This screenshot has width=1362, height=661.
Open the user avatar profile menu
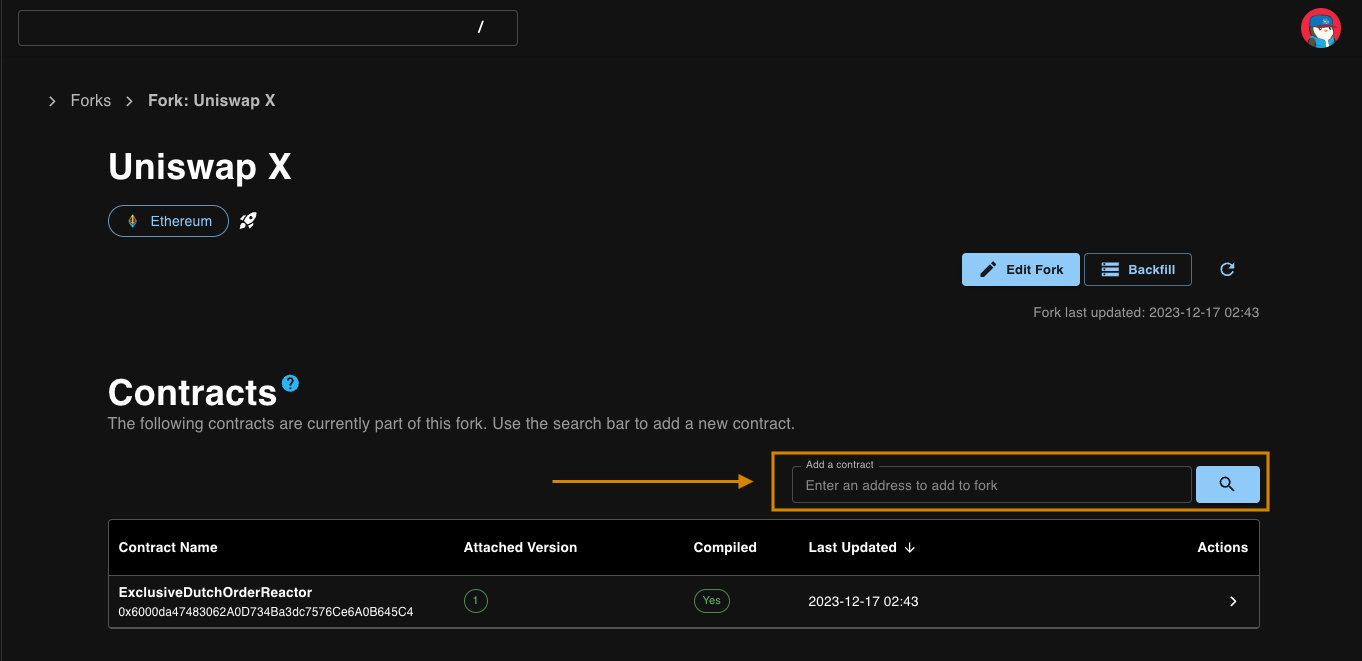[1320, 28]
